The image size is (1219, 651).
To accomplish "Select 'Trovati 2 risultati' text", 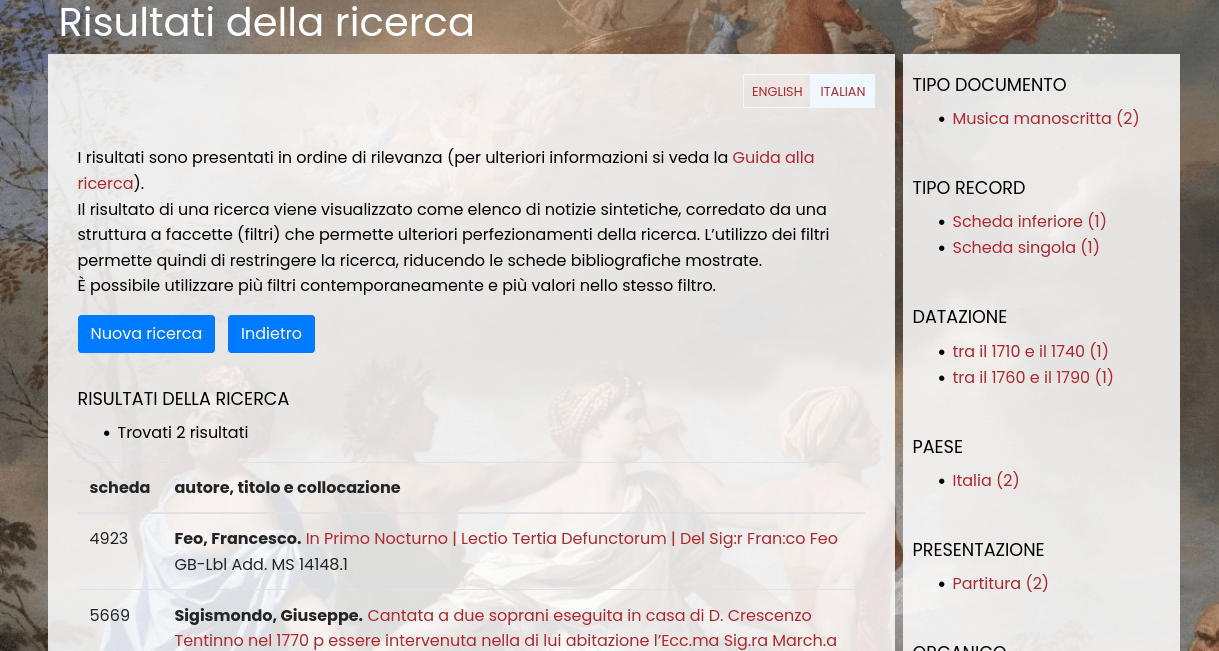I will [x=183, y=432].
